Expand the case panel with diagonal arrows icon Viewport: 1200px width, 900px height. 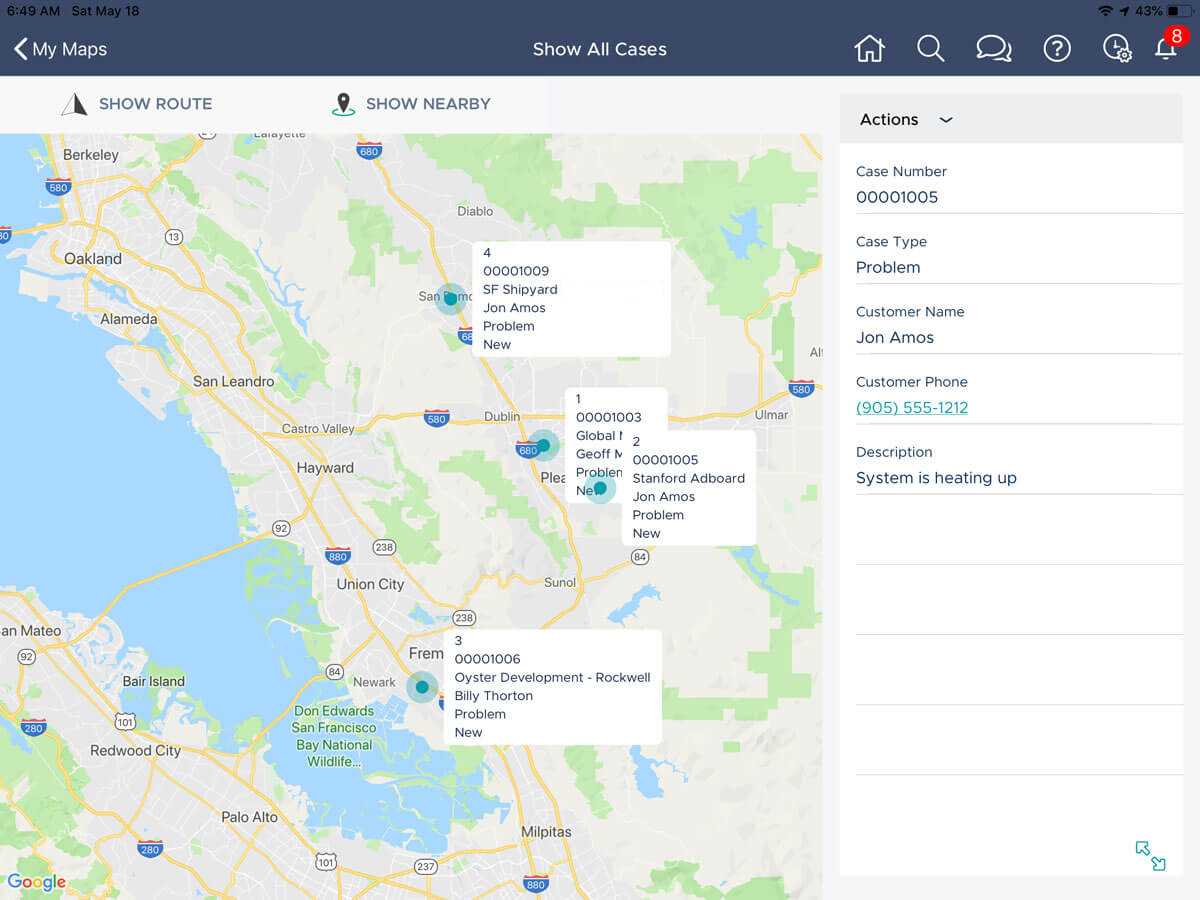point(1149,856)
